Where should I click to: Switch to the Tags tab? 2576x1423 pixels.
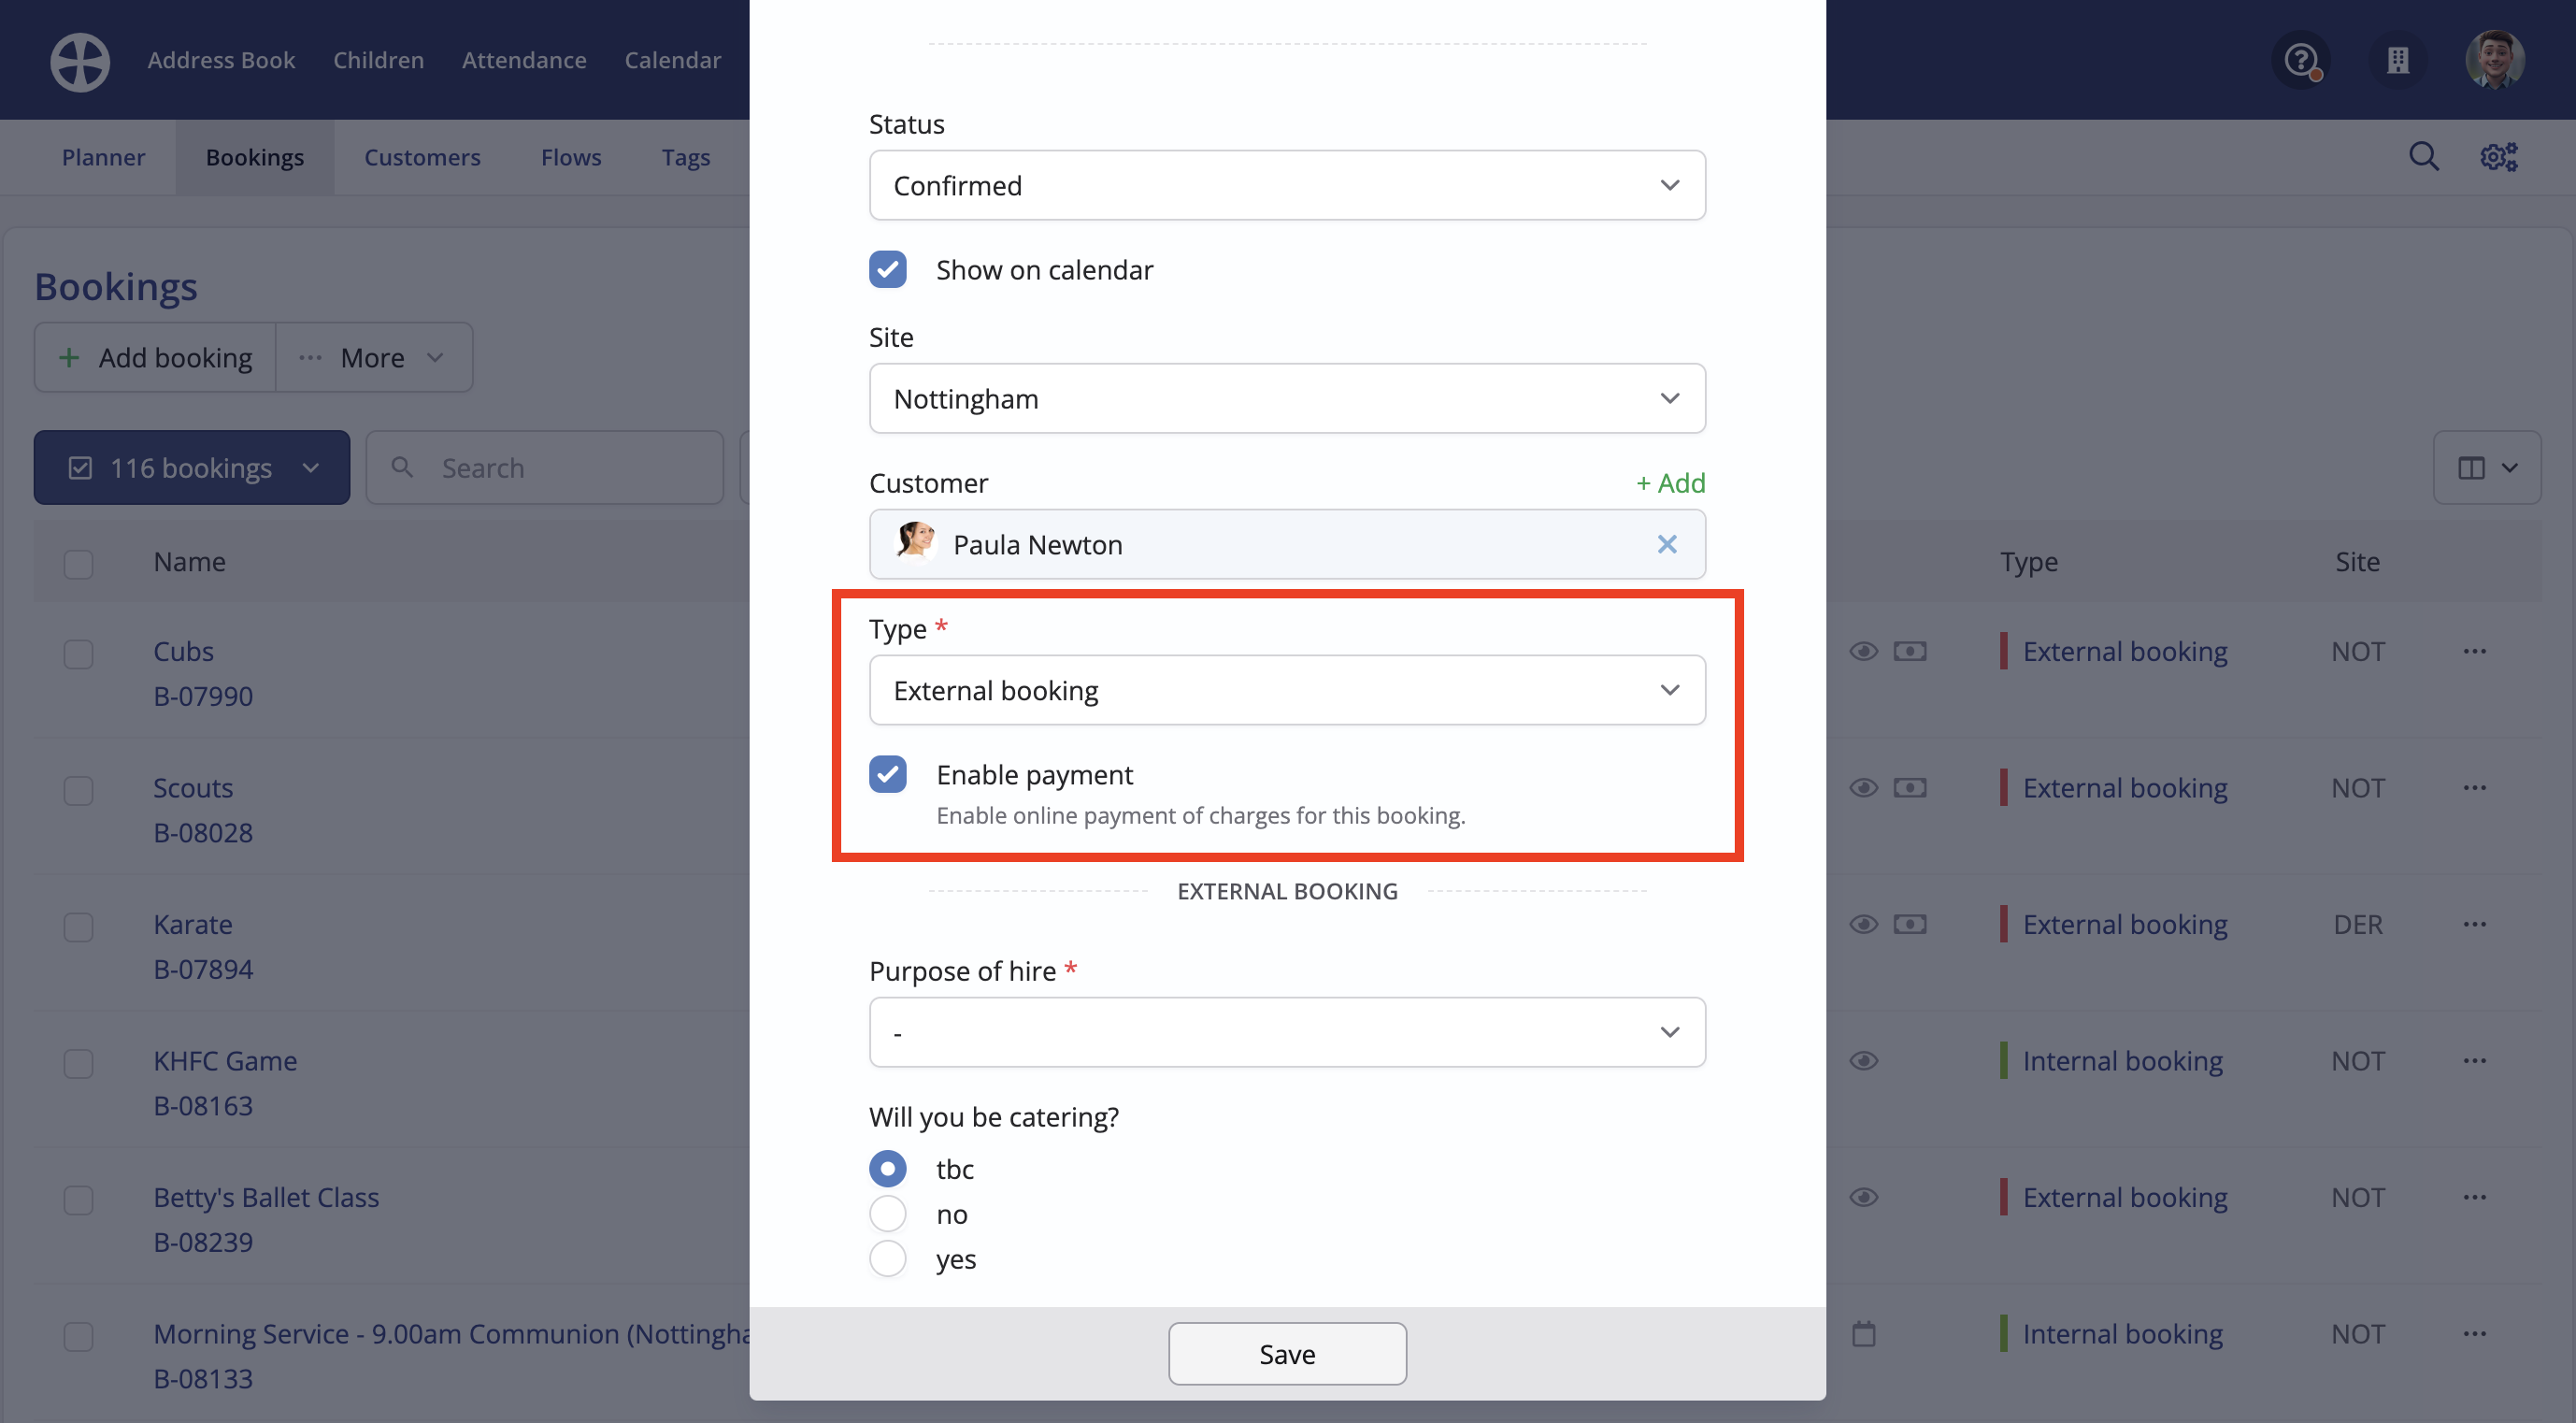[686, 157]
